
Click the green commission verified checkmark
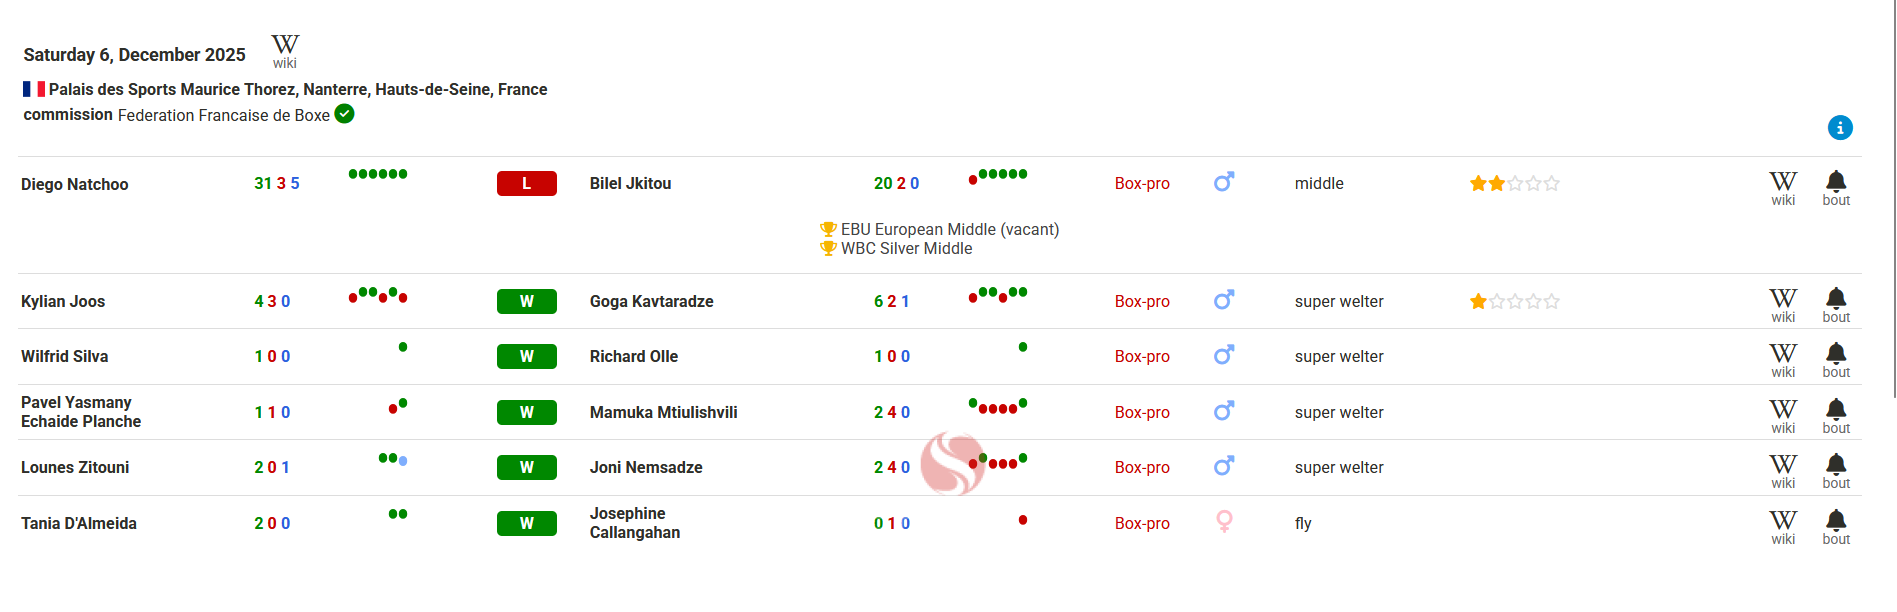[344, 114]
